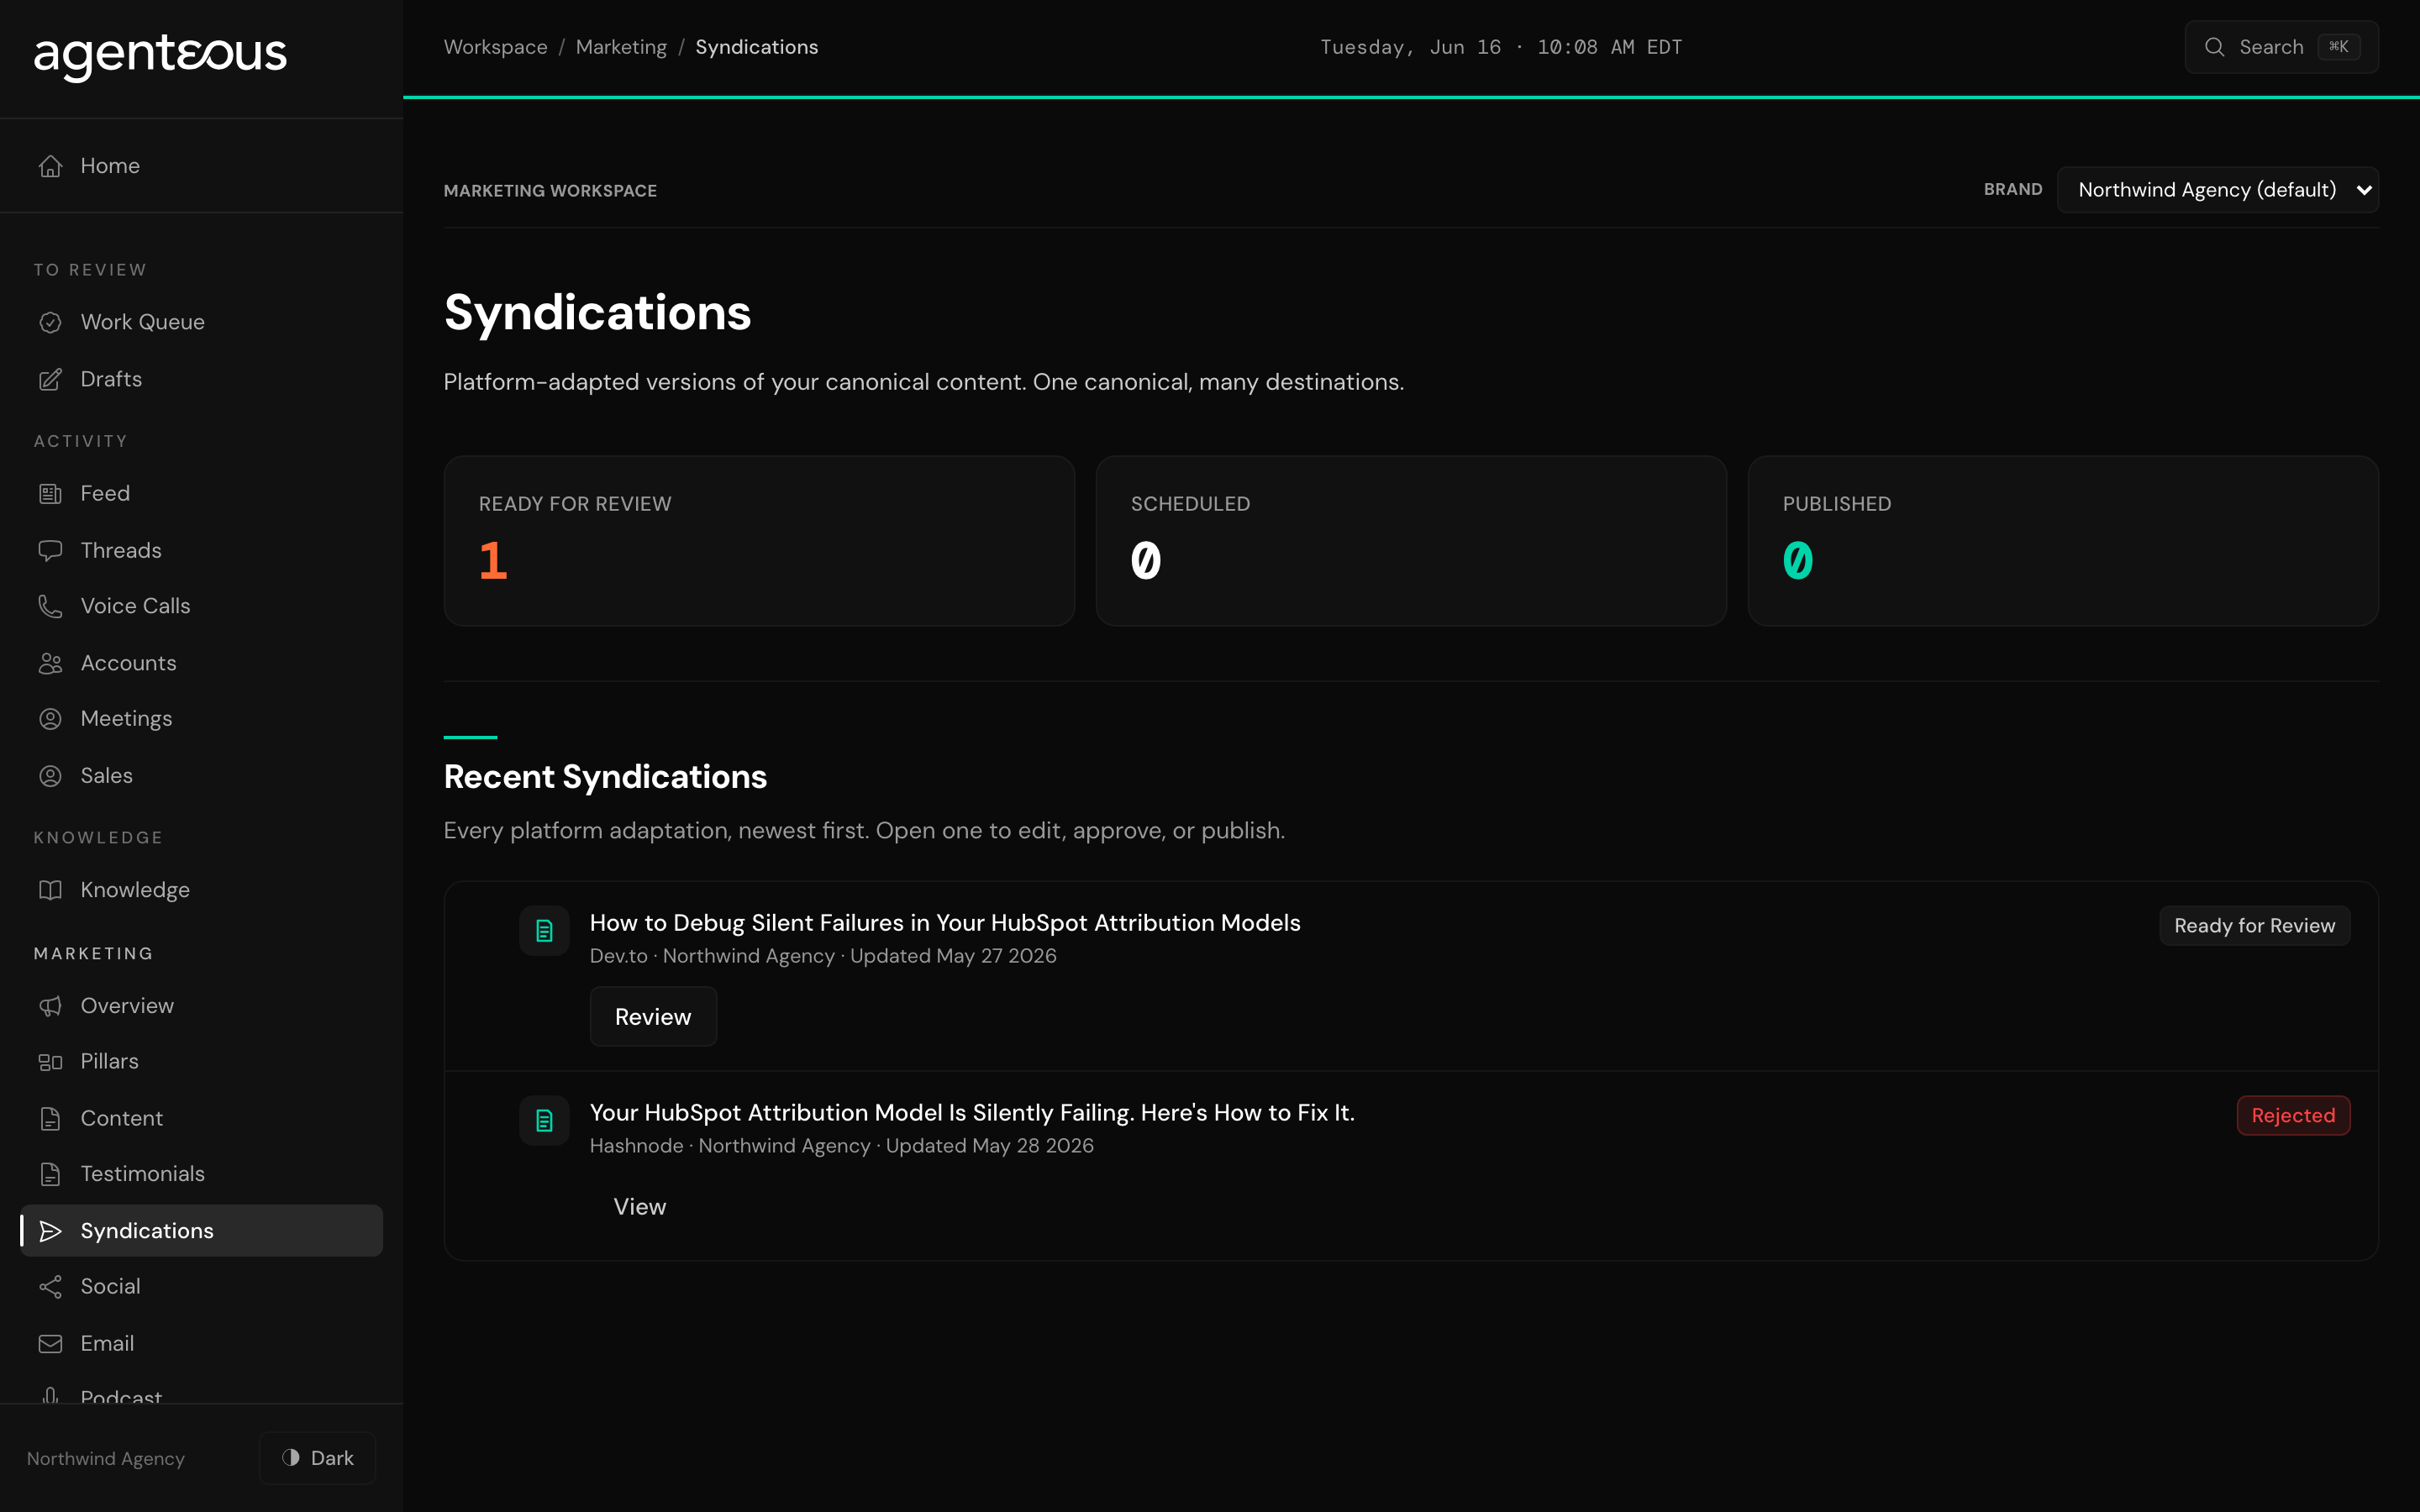Click the Drafts pencil icon
This screenshot has height=1512, width=2420.
(x=50, y=379)
